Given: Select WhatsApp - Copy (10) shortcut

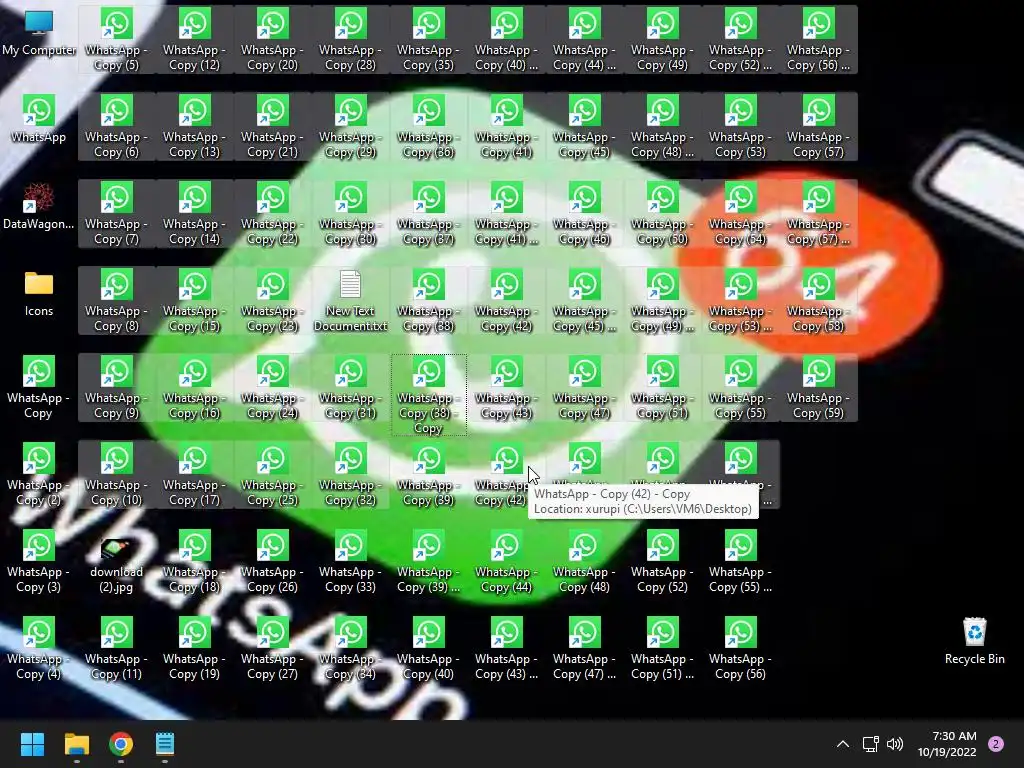Looking at the screenshot, I should pyautogui.click(x=116, y=475).
